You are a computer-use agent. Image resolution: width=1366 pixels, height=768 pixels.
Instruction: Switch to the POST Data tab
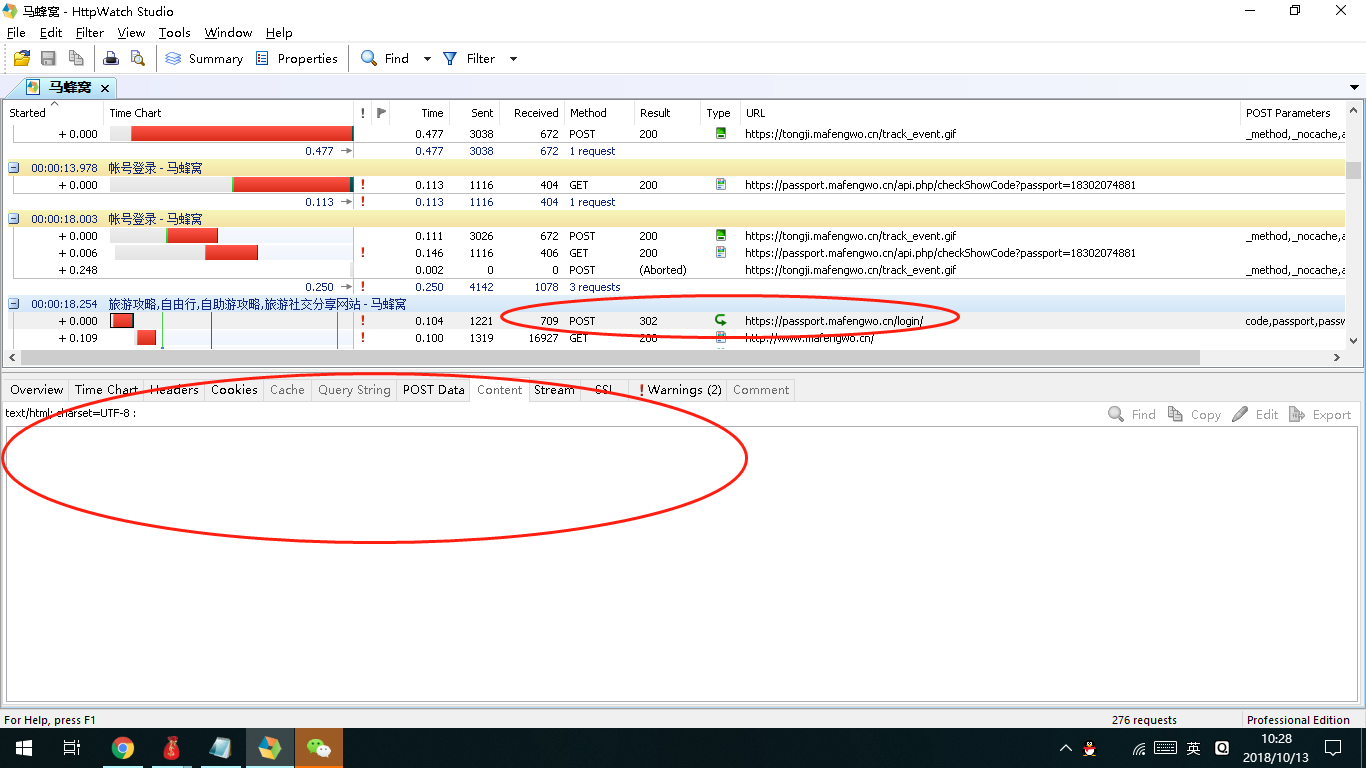coord(433,390)
